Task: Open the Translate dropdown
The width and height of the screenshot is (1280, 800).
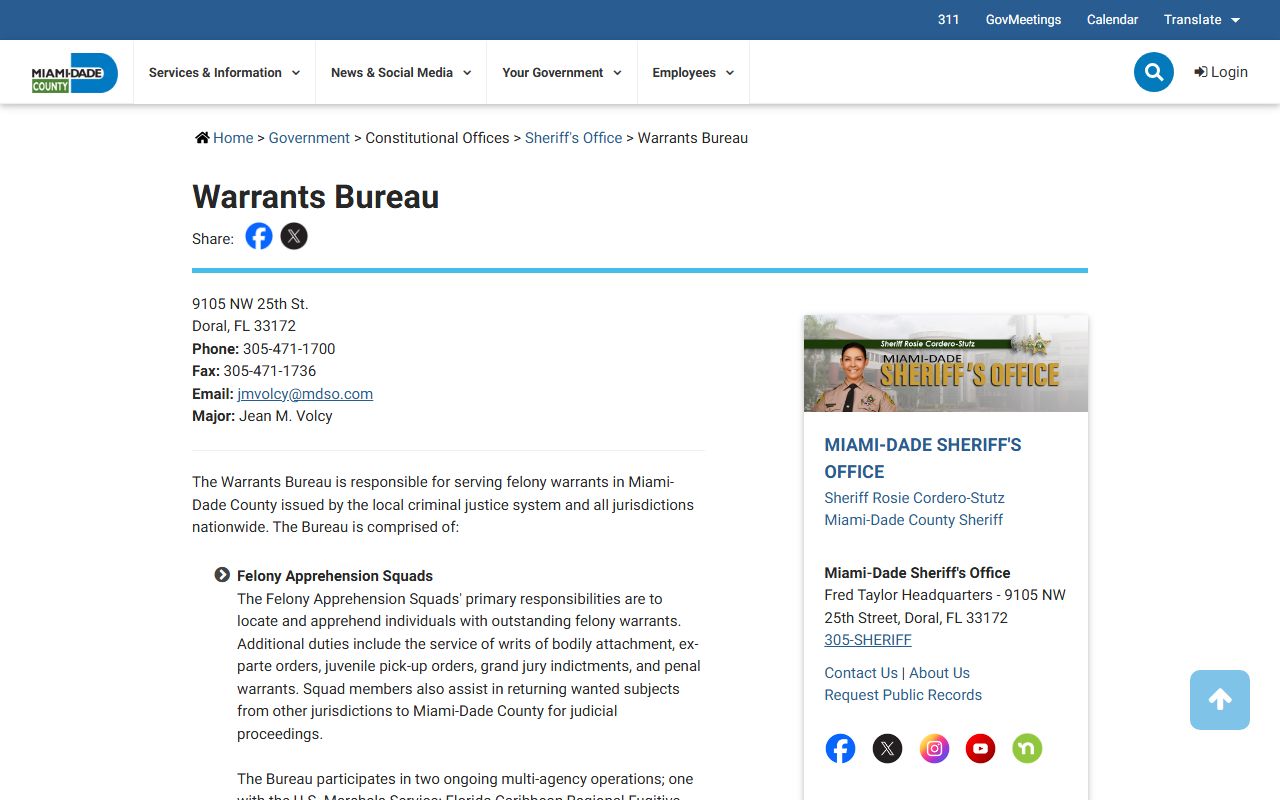Action: 1202,20
